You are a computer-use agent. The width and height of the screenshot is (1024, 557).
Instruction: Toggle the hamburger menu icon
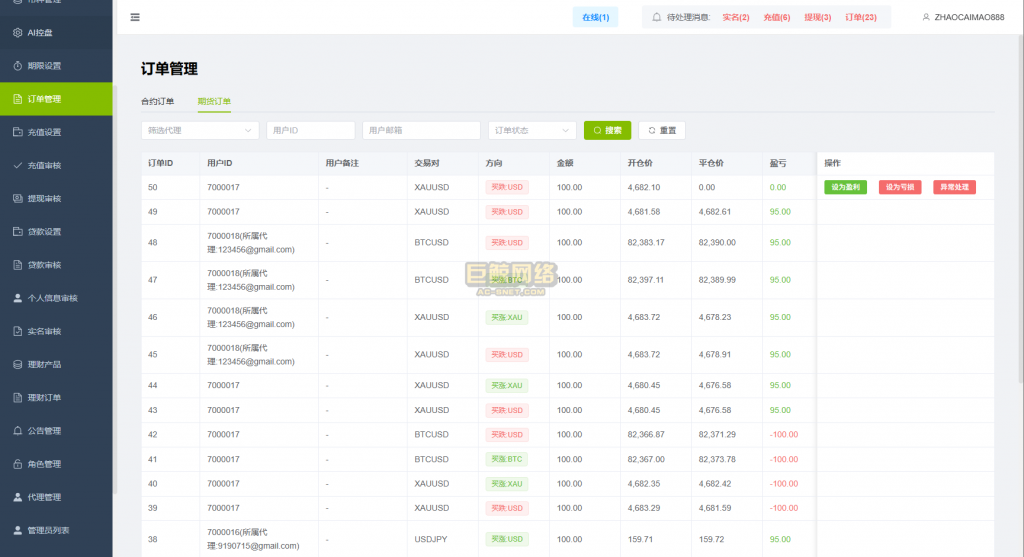[135, 17]
